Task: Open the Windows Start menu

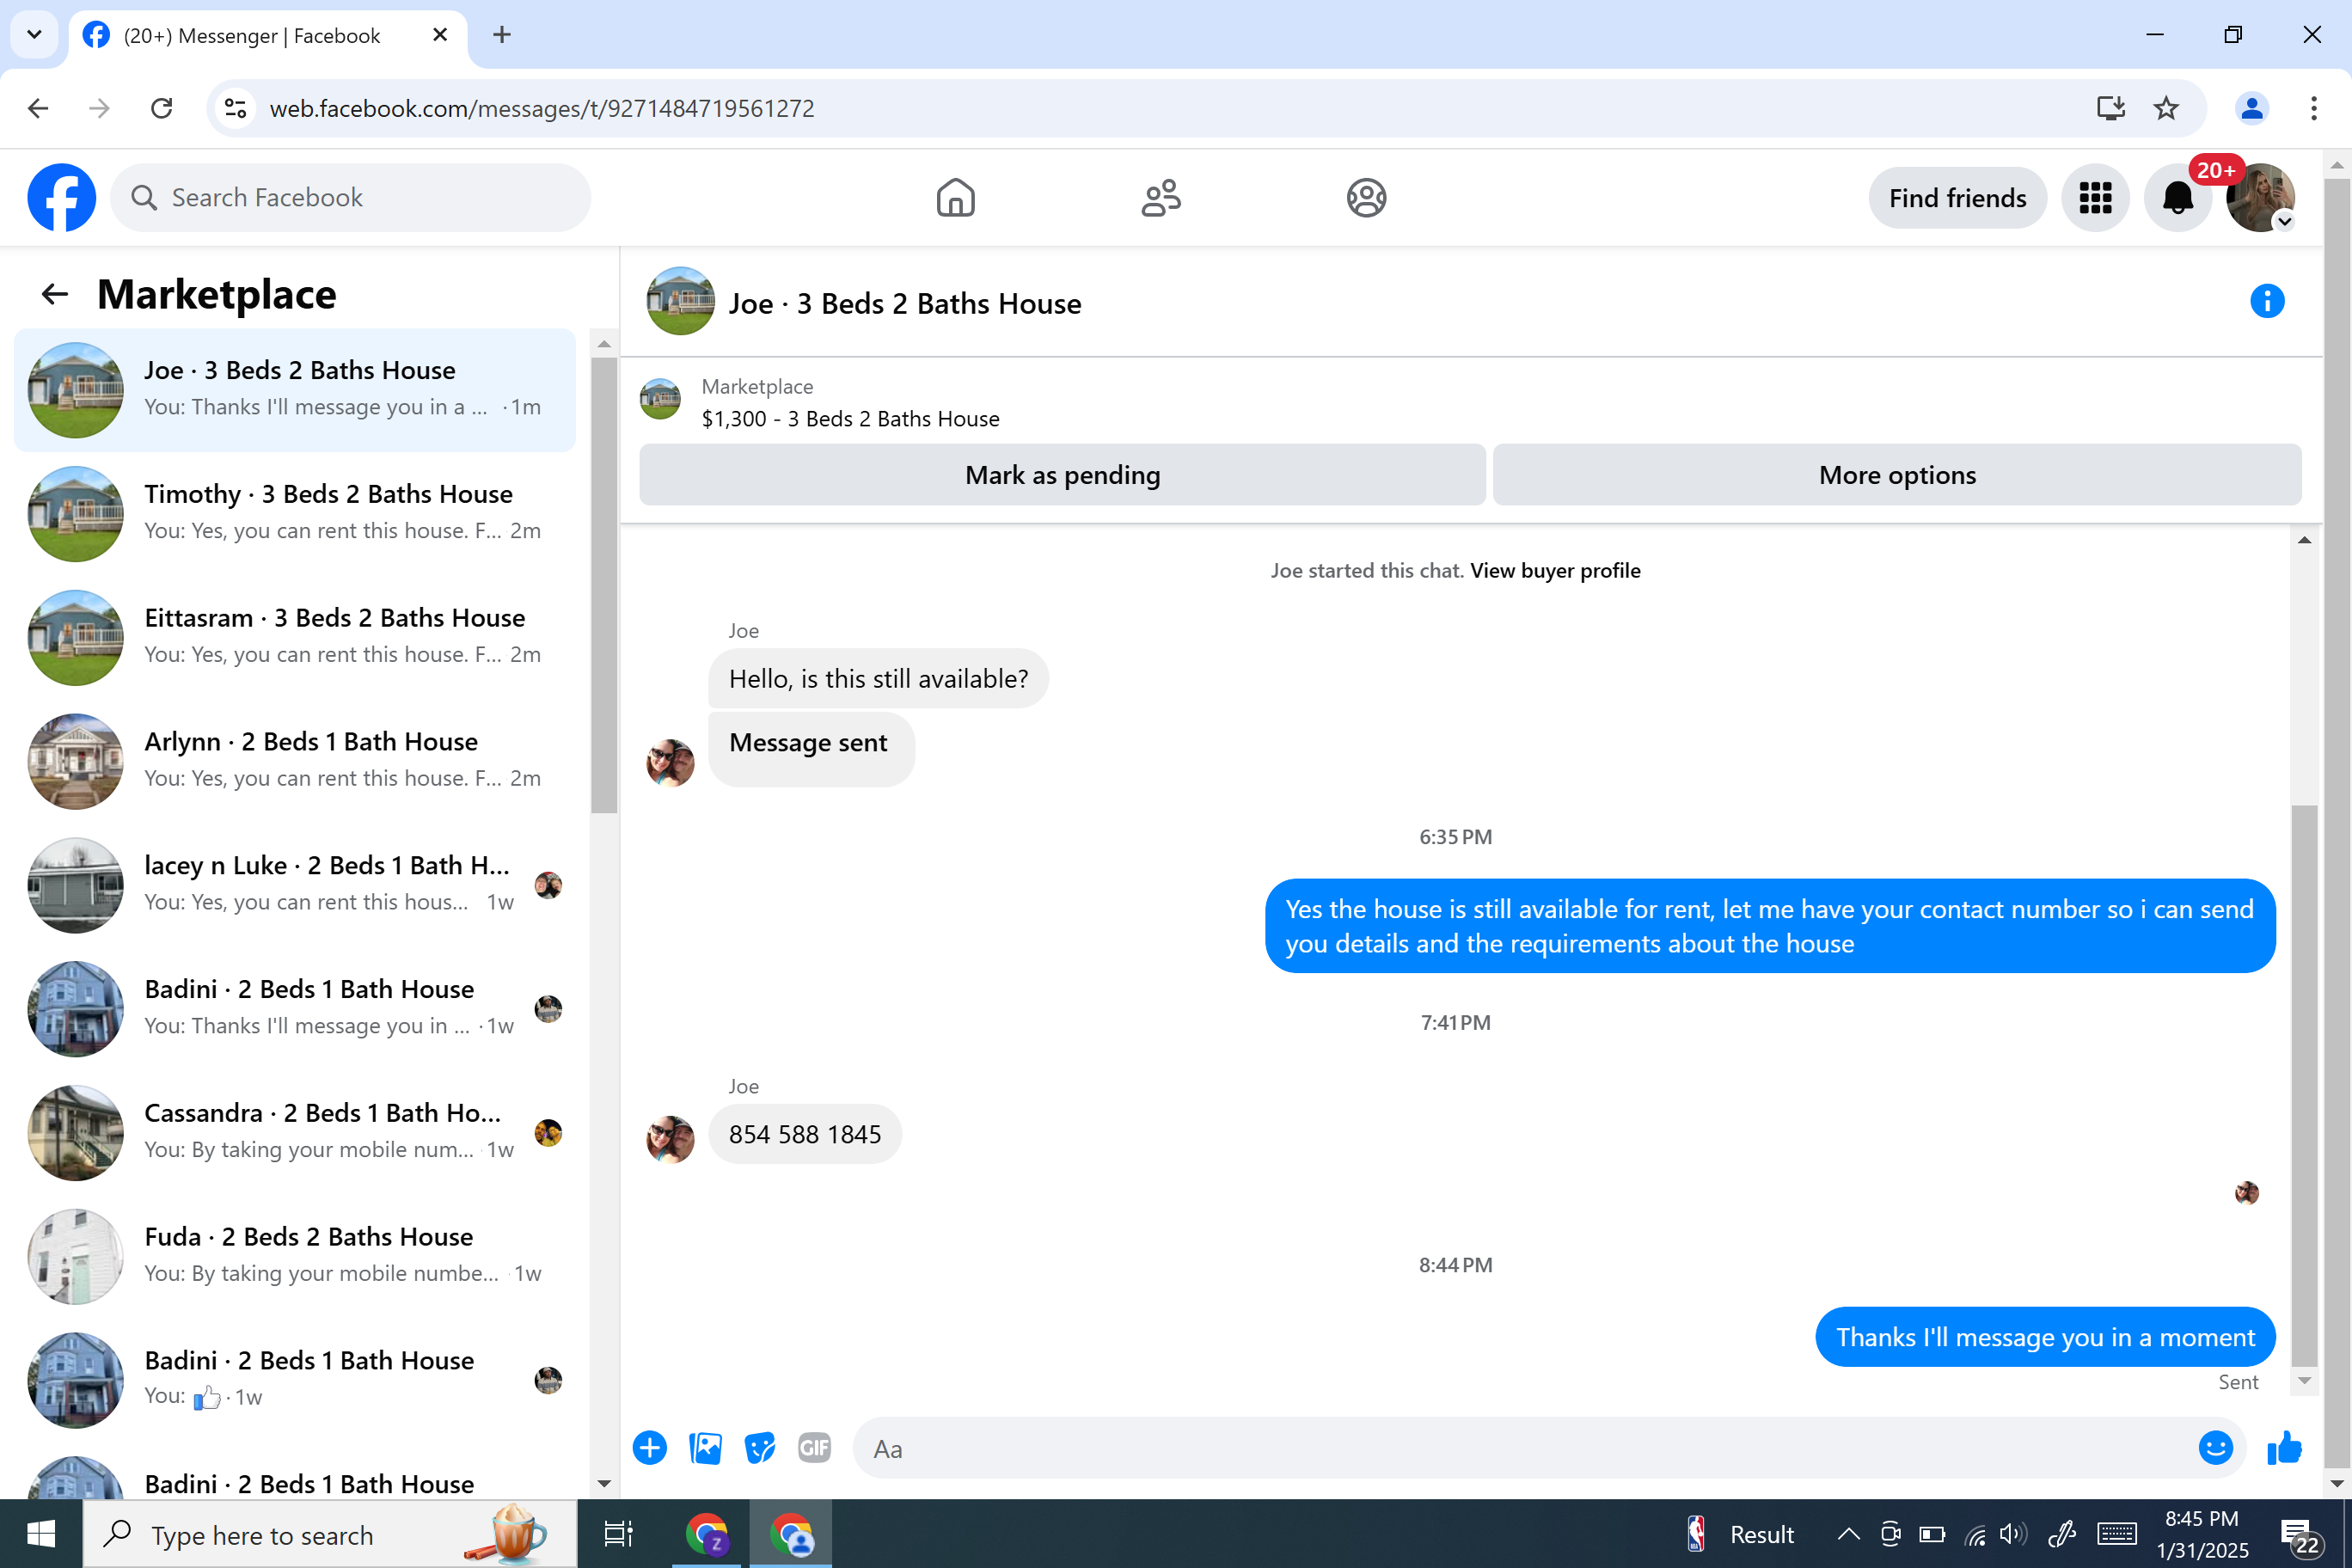Action: click(x=41, y=1534)
